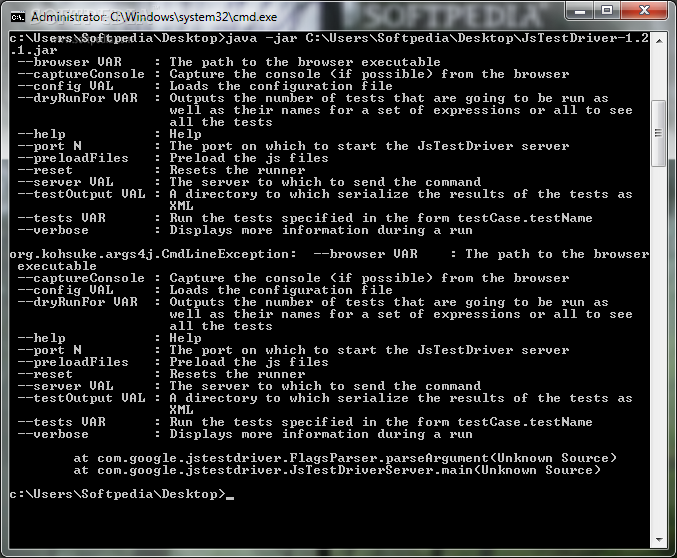
Task: Click the 'JsTestDriverServer.main(Unknown Source)' stack line
Action: (337, 470)
